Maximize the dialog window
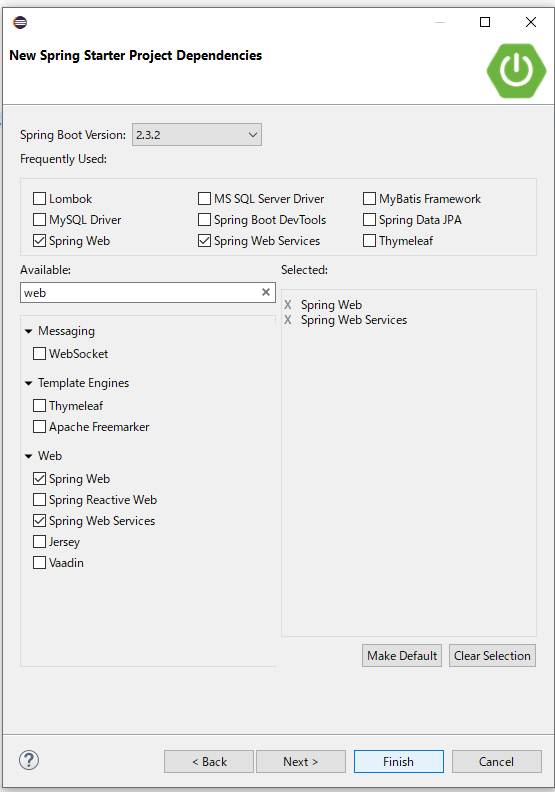The height and width of the screenshot is (792, 555). coord(485,22)
